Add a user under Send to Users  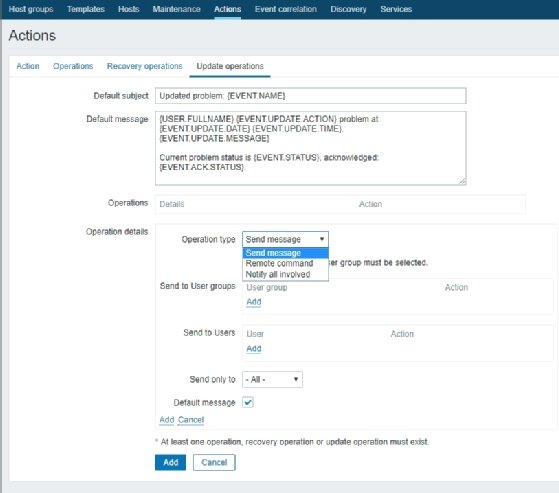pos(254,349)
